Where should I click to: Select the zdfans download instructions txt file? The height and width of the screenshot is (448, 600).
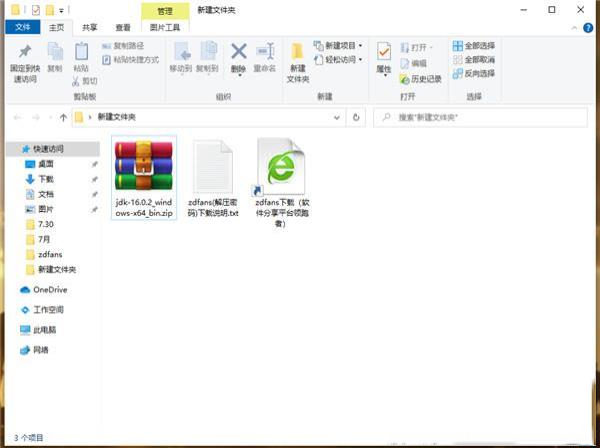pyautogui.click(x=213, y=180)
